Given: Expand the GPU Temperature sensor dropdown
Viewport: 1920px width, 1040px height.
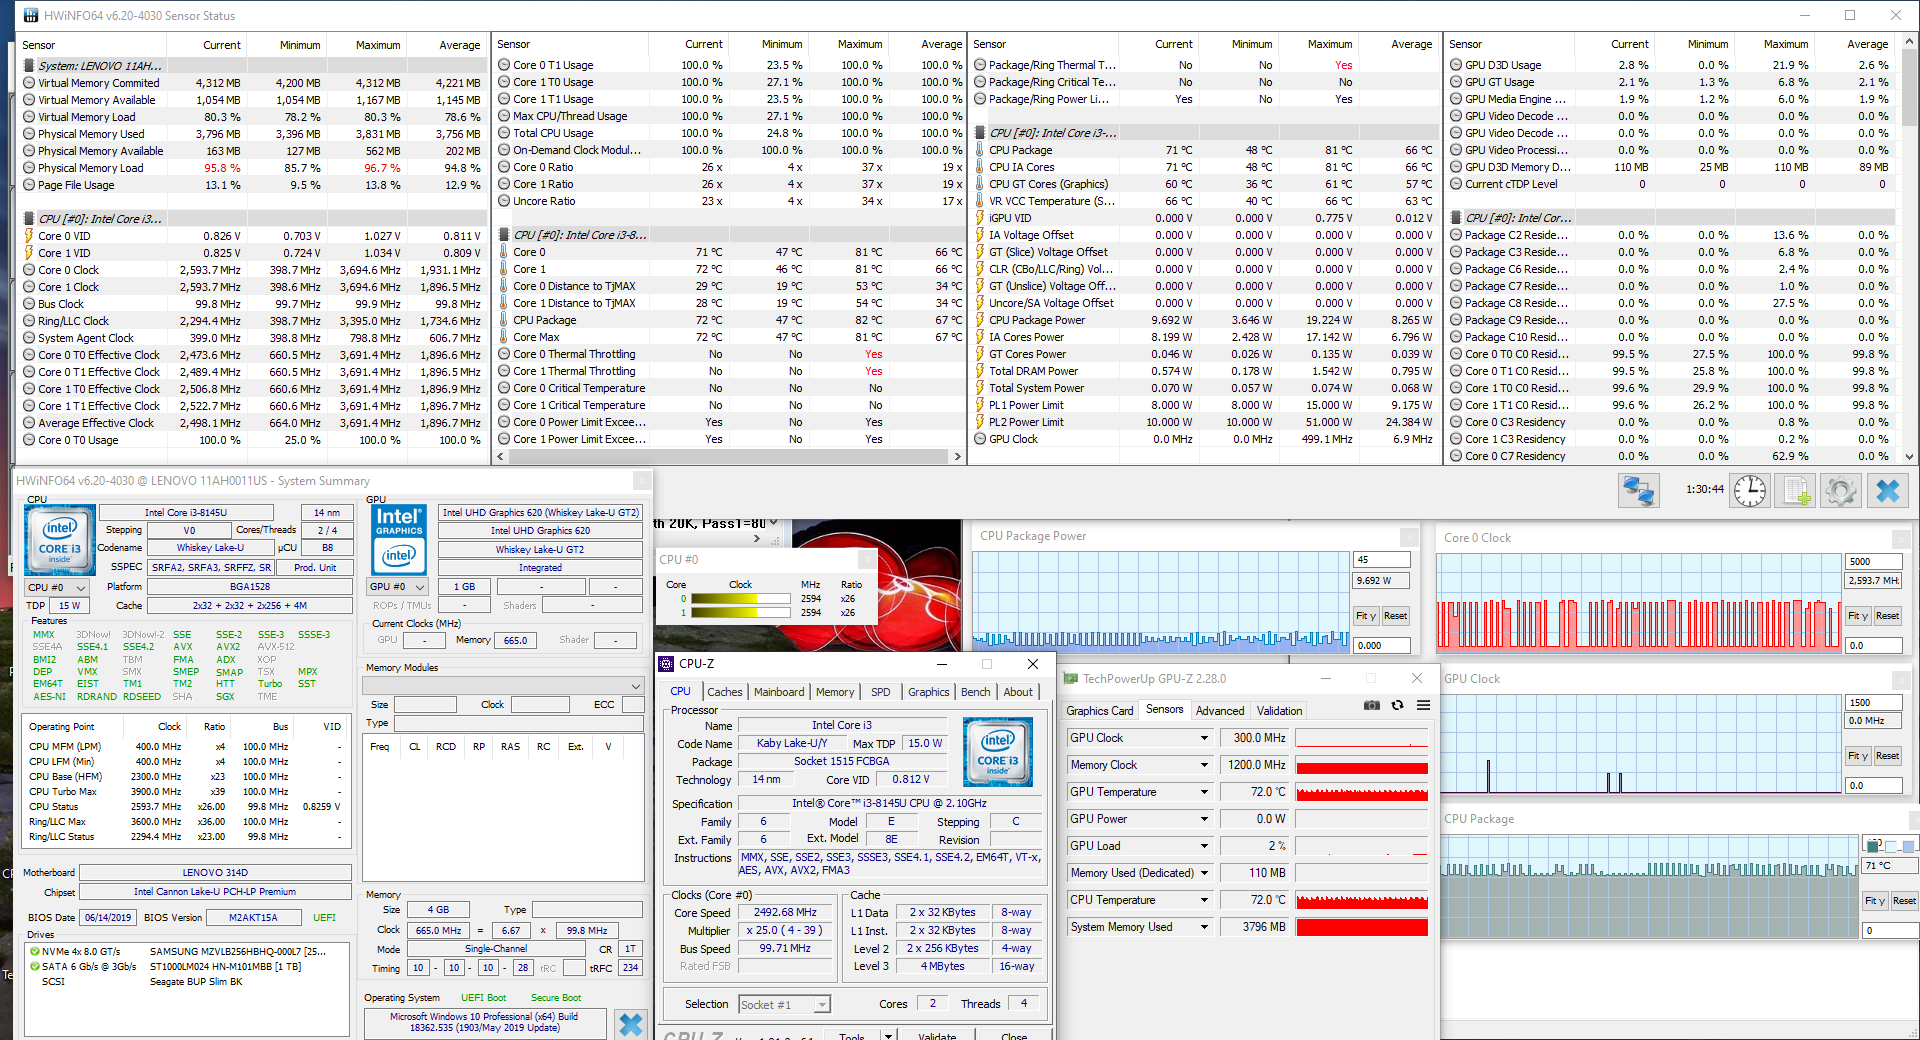Looking at the screenshot, I should pos(1204,792).
